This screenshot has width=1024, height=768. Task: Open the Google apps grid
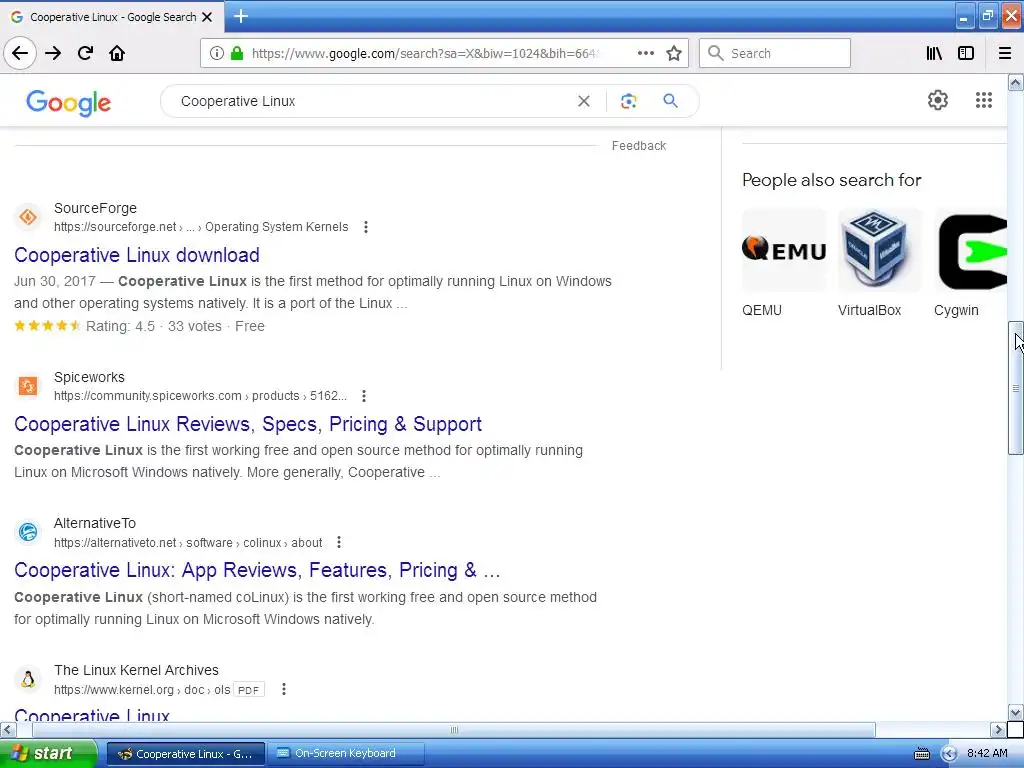click(984, 100)
